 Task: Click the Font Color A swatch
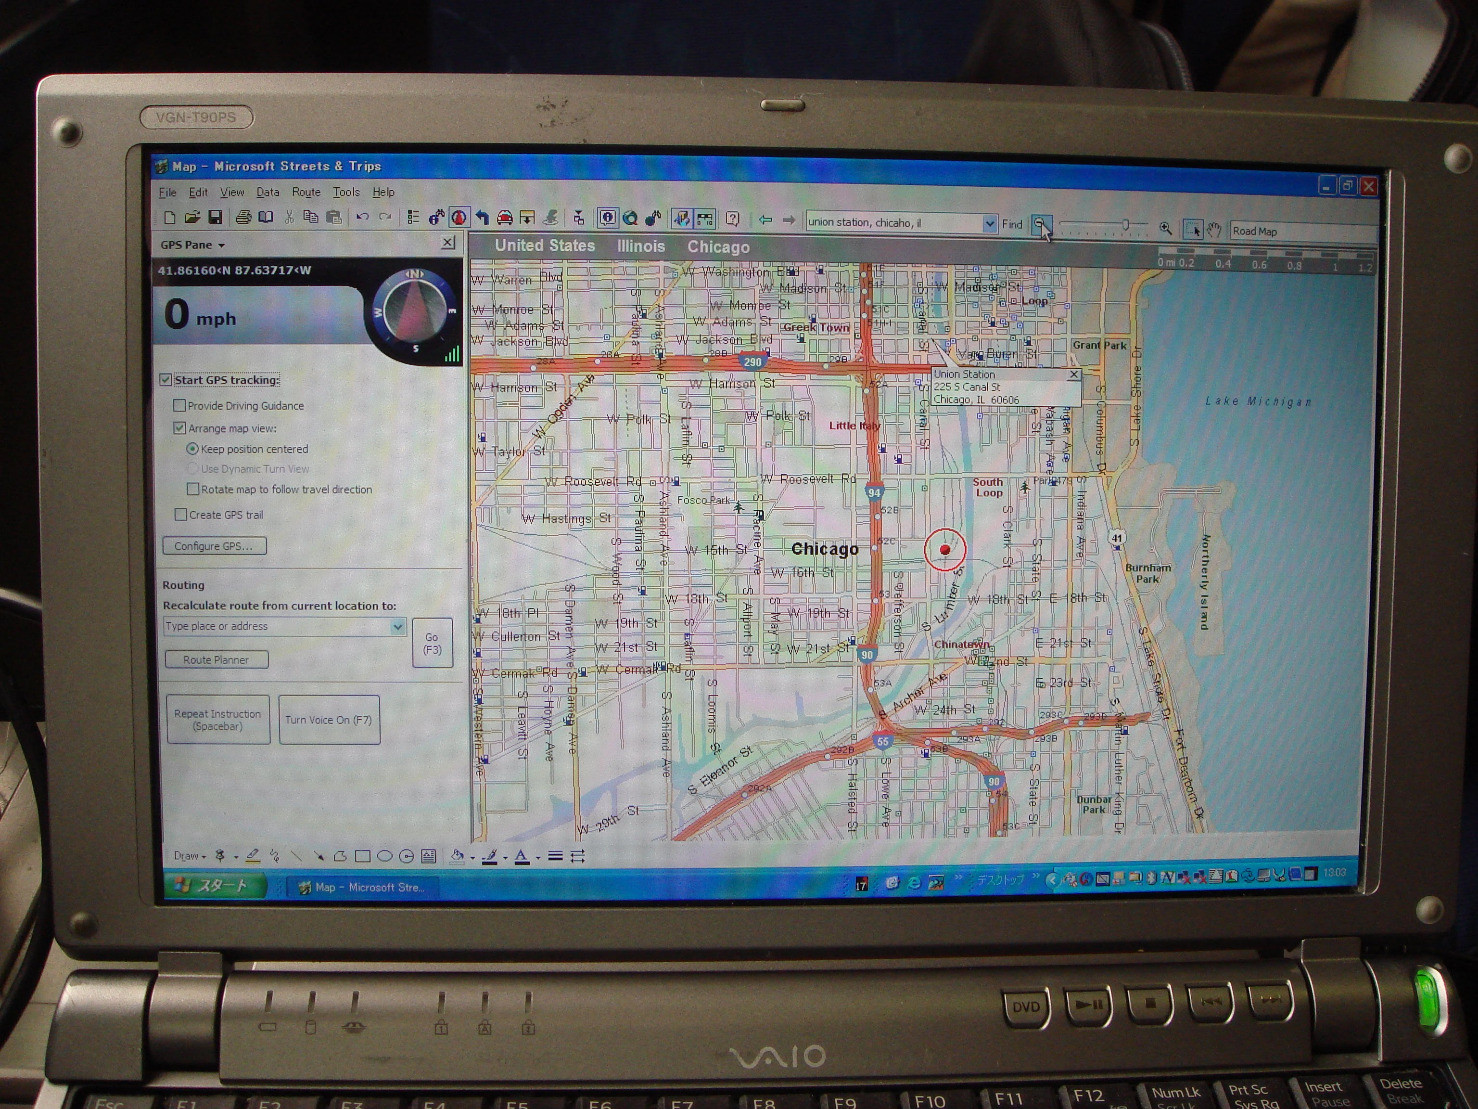tap(522, 856)
